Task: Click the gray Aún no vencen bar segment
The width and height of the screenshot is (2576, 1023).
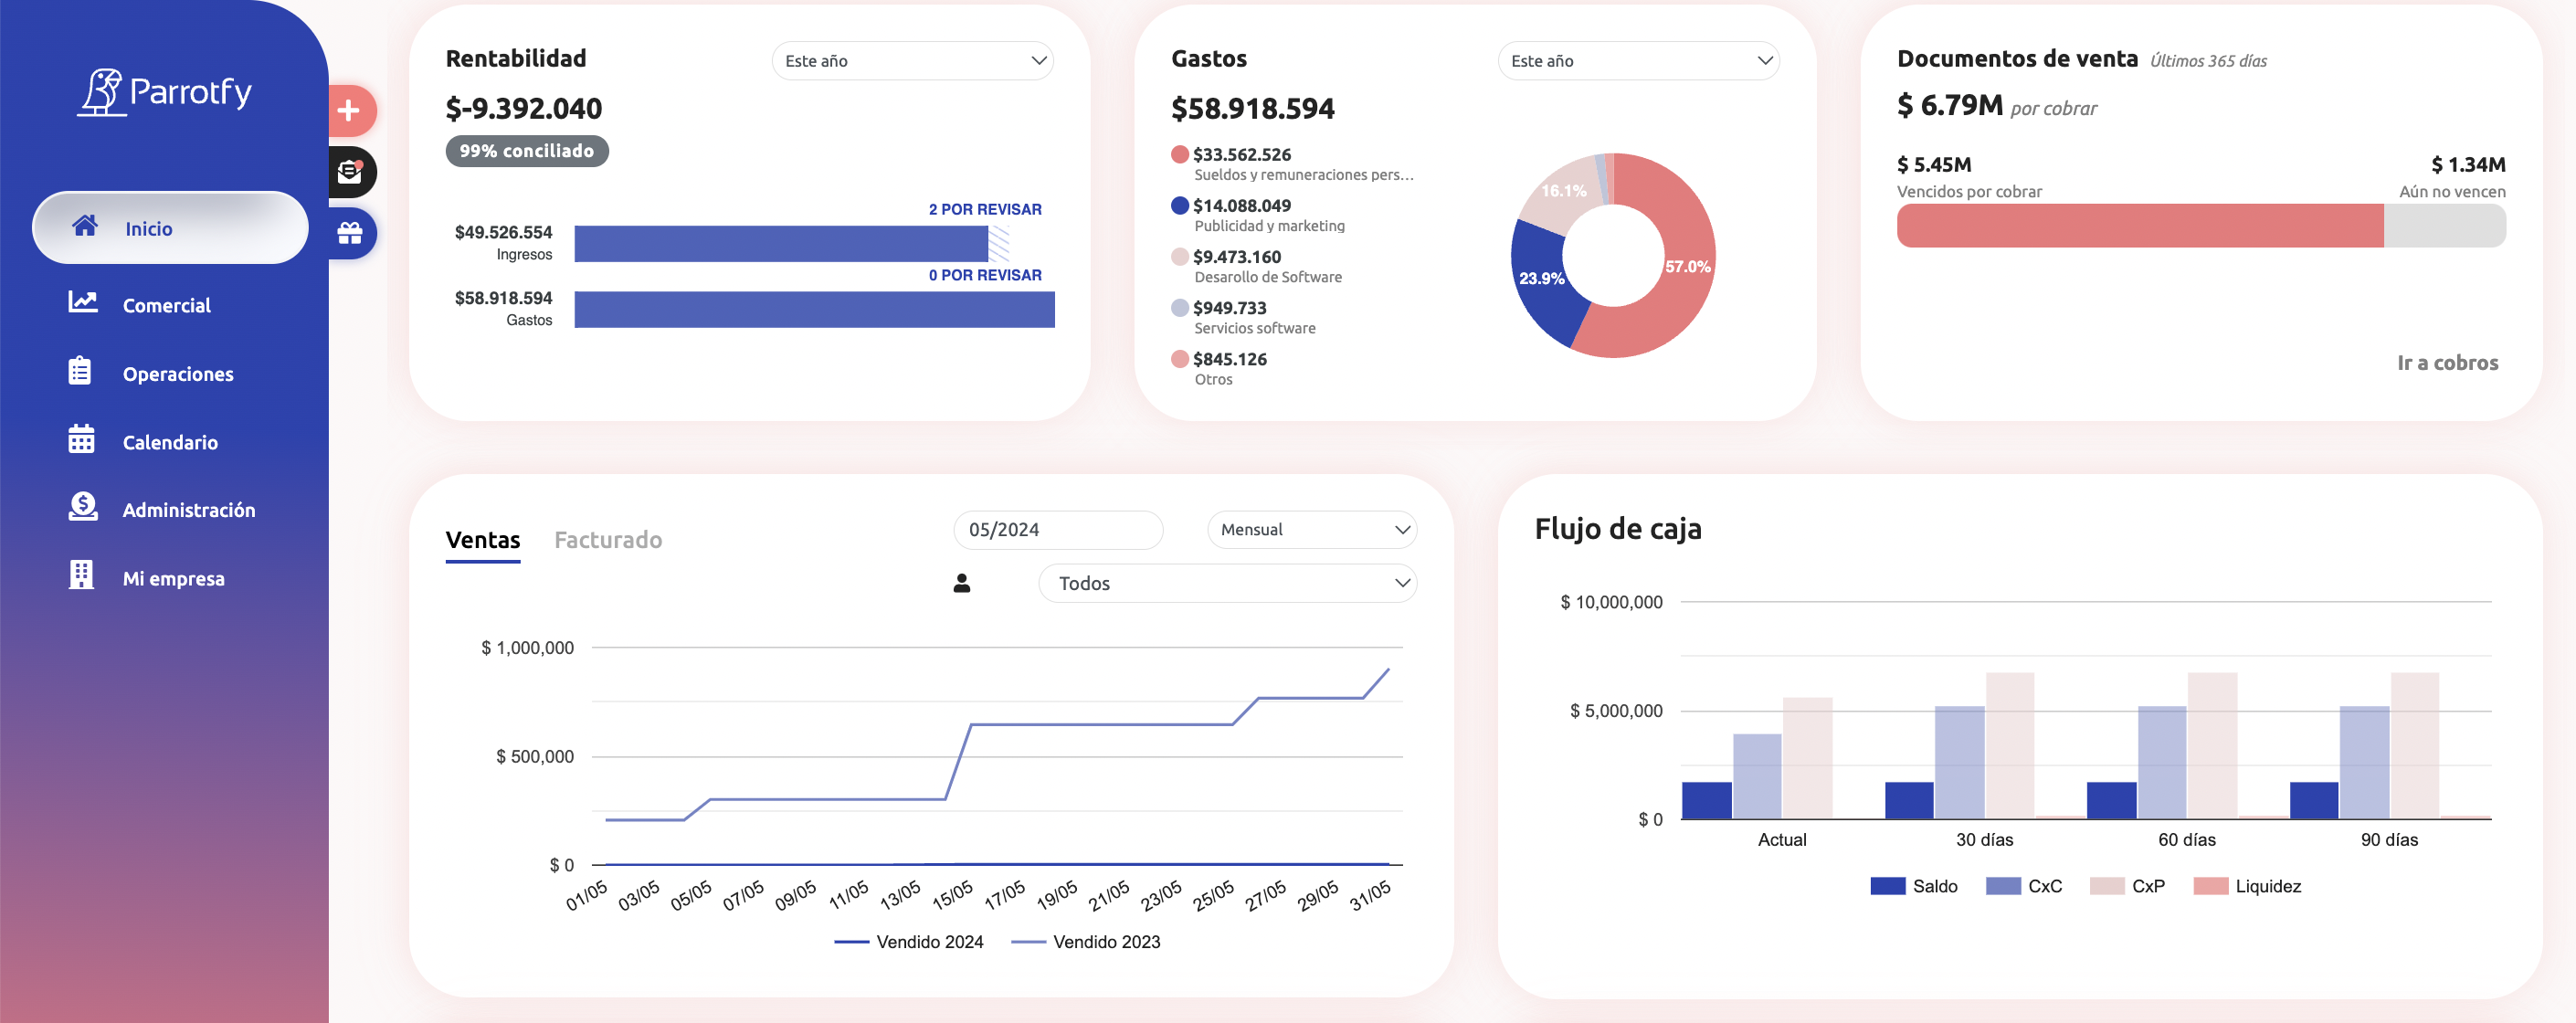Action: 2445,226
